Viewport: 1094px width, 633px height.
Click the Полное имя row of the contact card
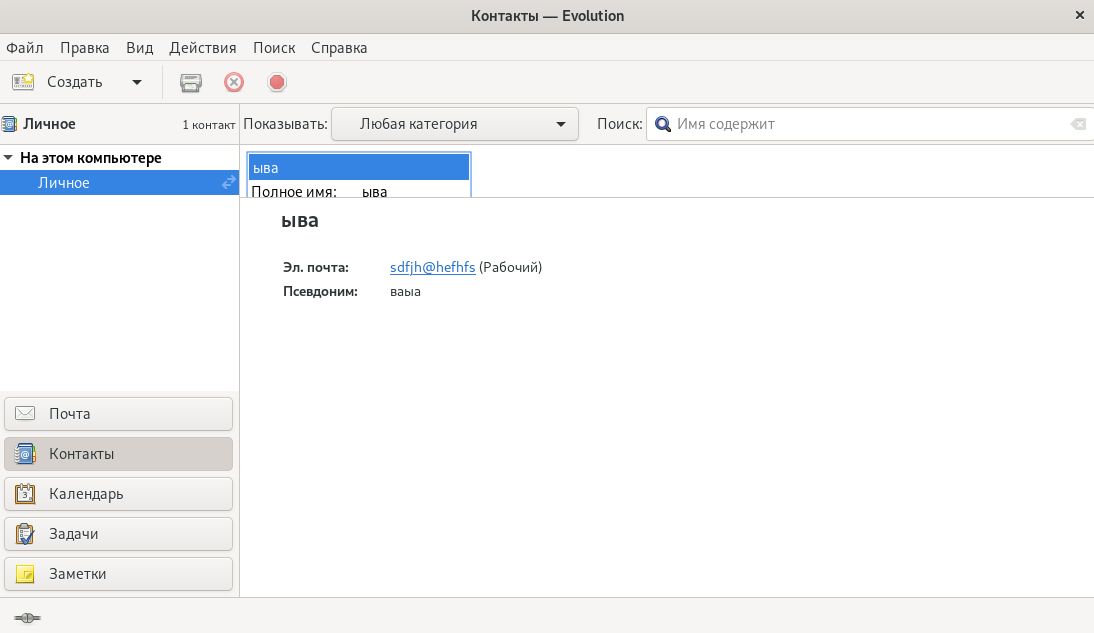(359, 191)
